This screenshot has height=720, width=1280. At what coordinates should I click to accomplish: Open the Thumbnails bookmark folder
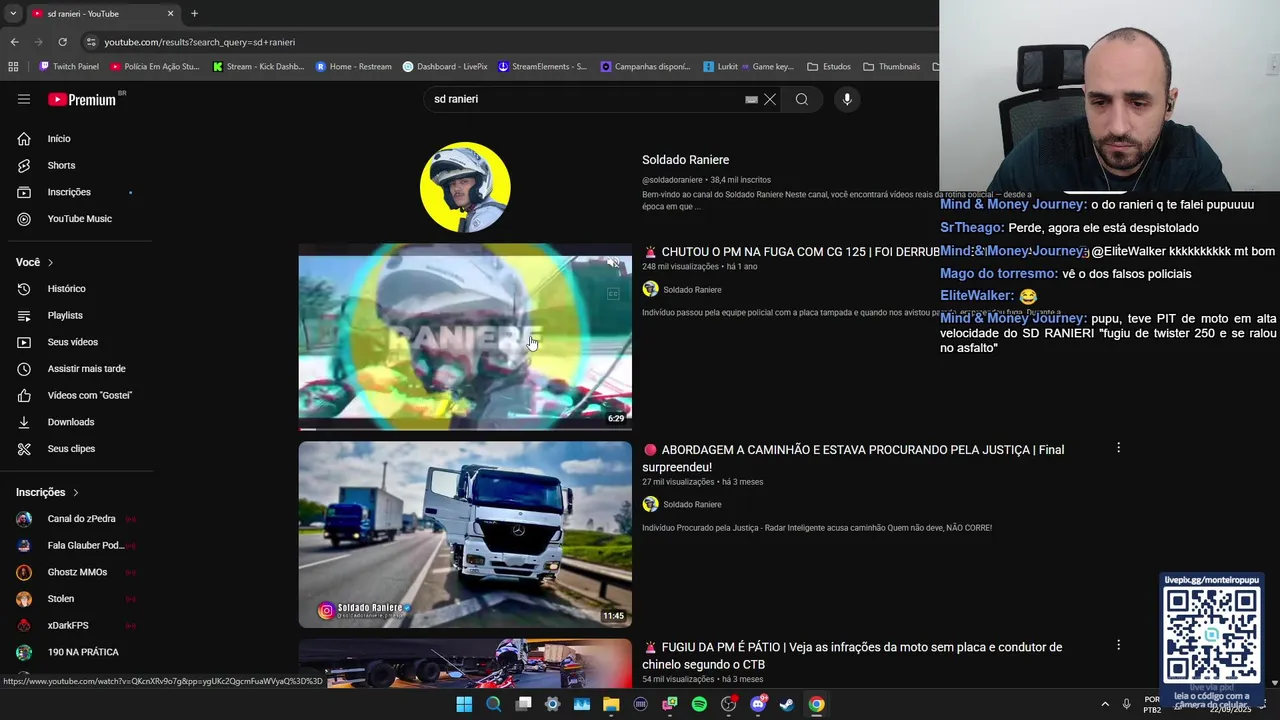coord(891,67)
